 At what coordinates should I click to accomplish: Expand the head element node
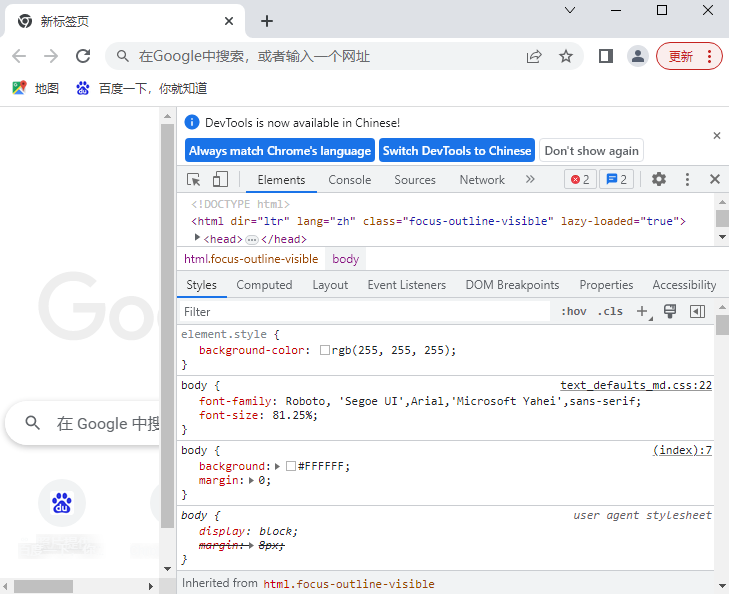(197, 238)
